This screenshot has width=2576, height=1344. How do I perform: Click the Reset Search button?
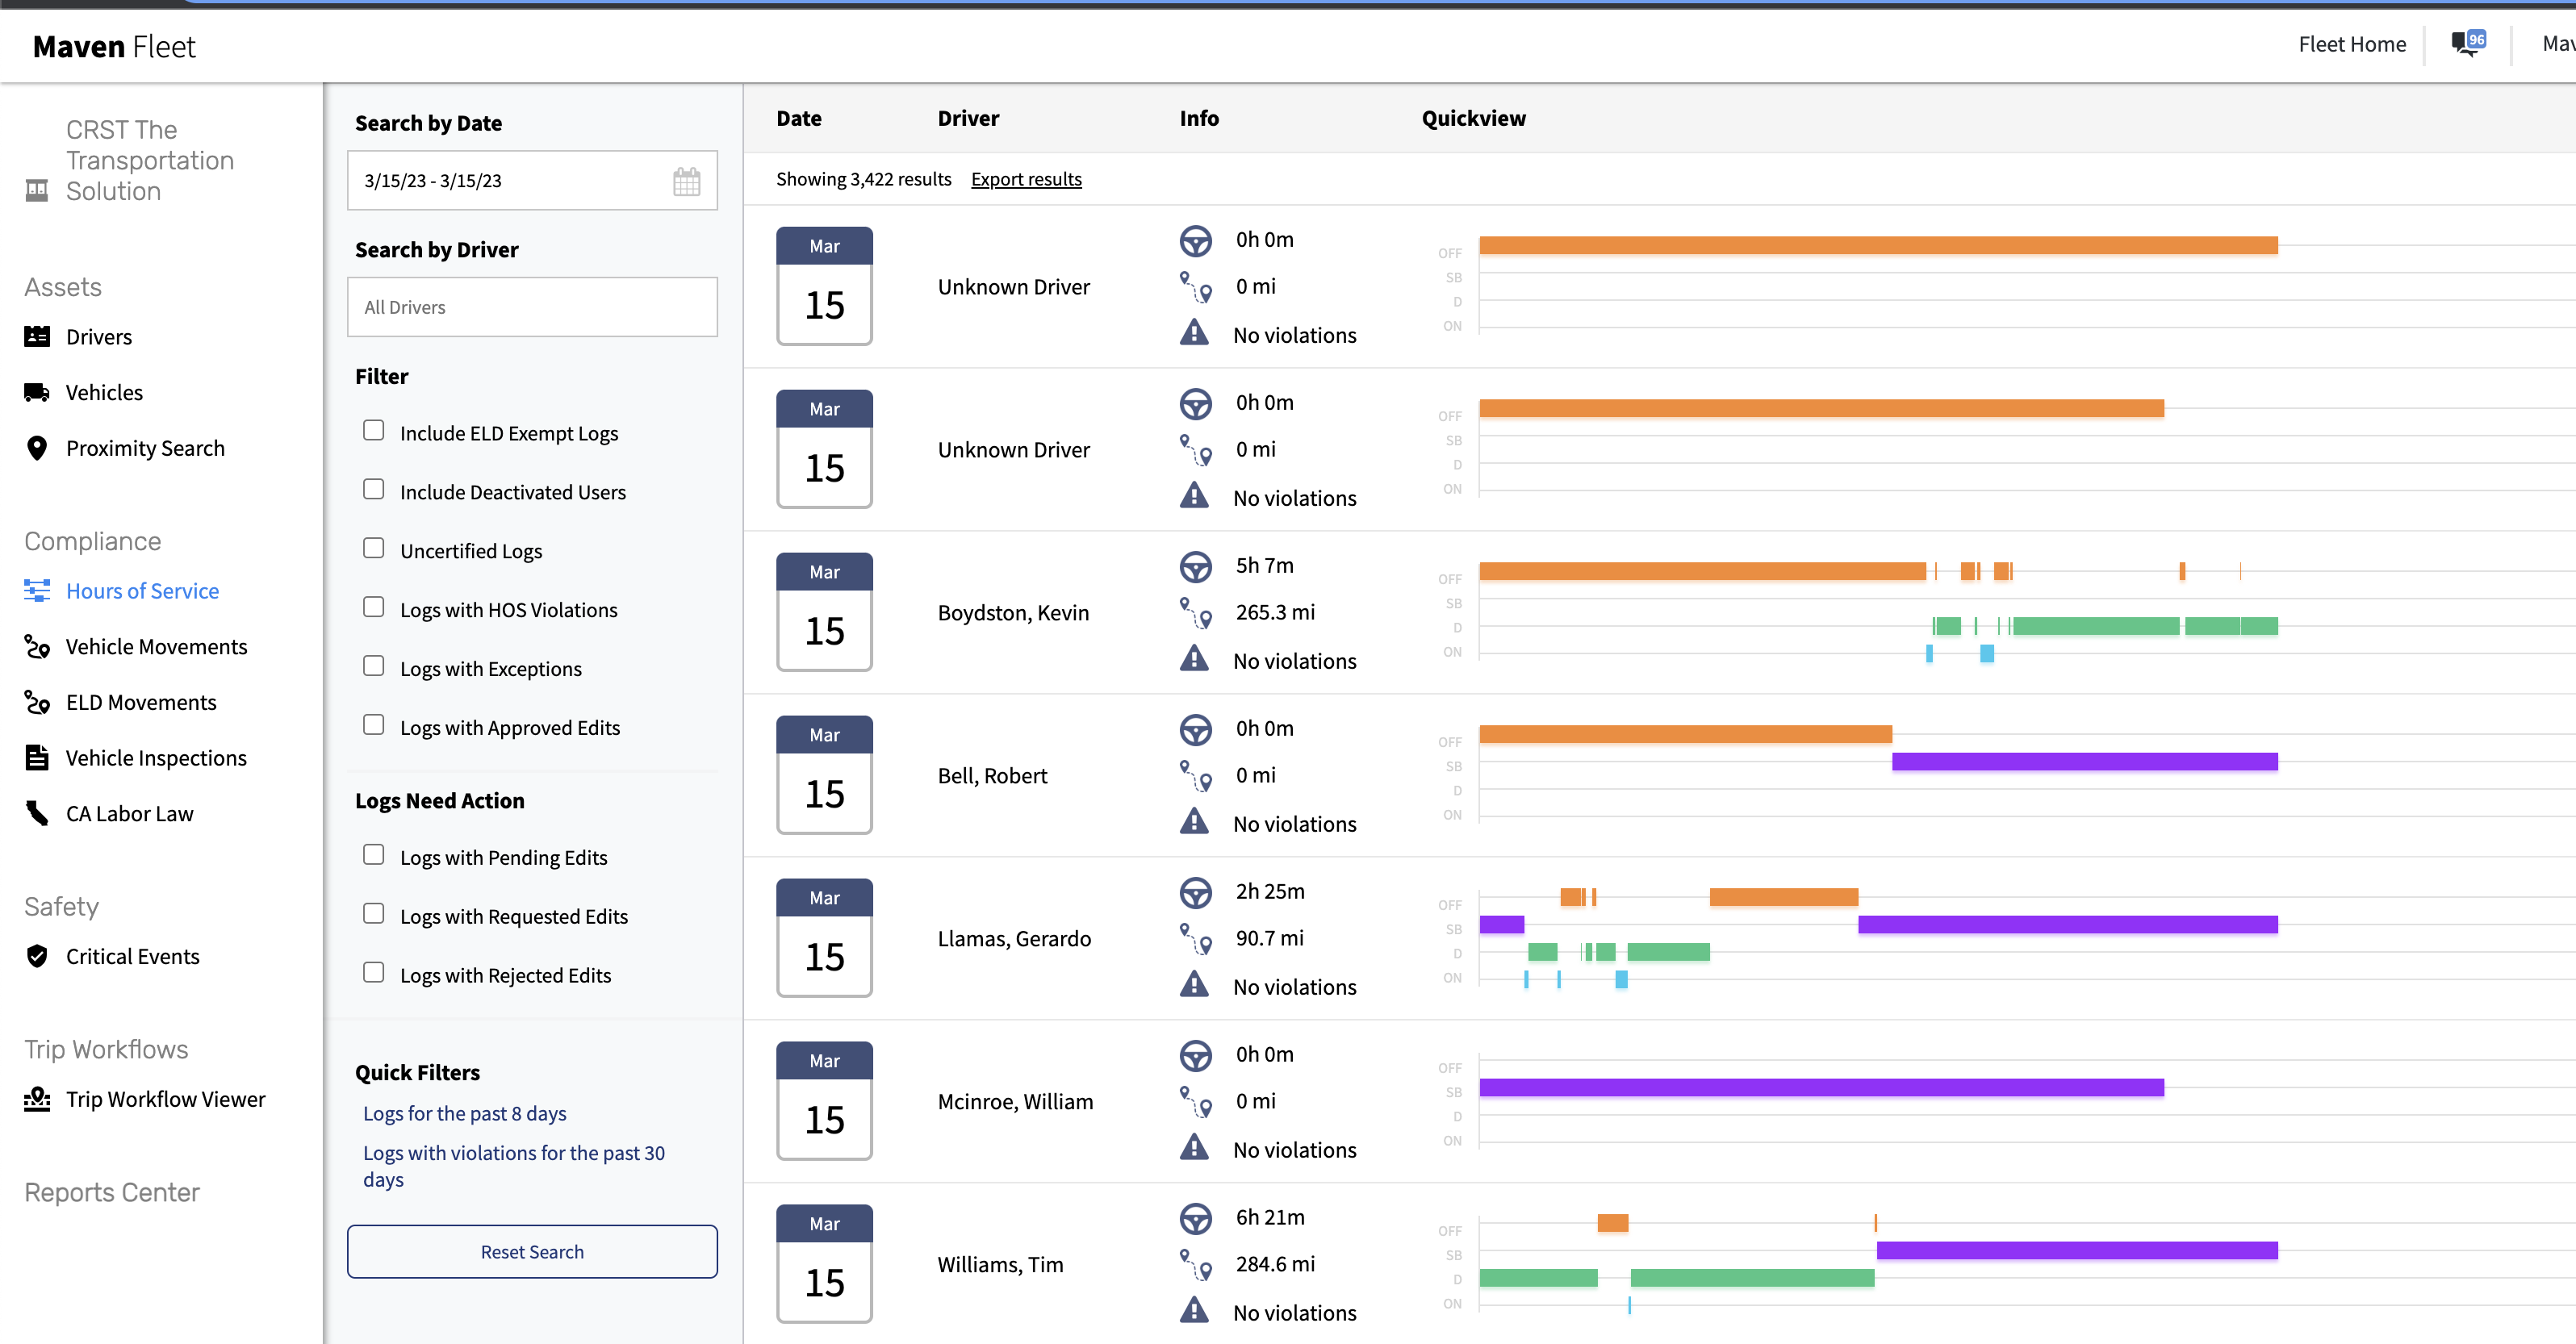[x=532, y=1252]
